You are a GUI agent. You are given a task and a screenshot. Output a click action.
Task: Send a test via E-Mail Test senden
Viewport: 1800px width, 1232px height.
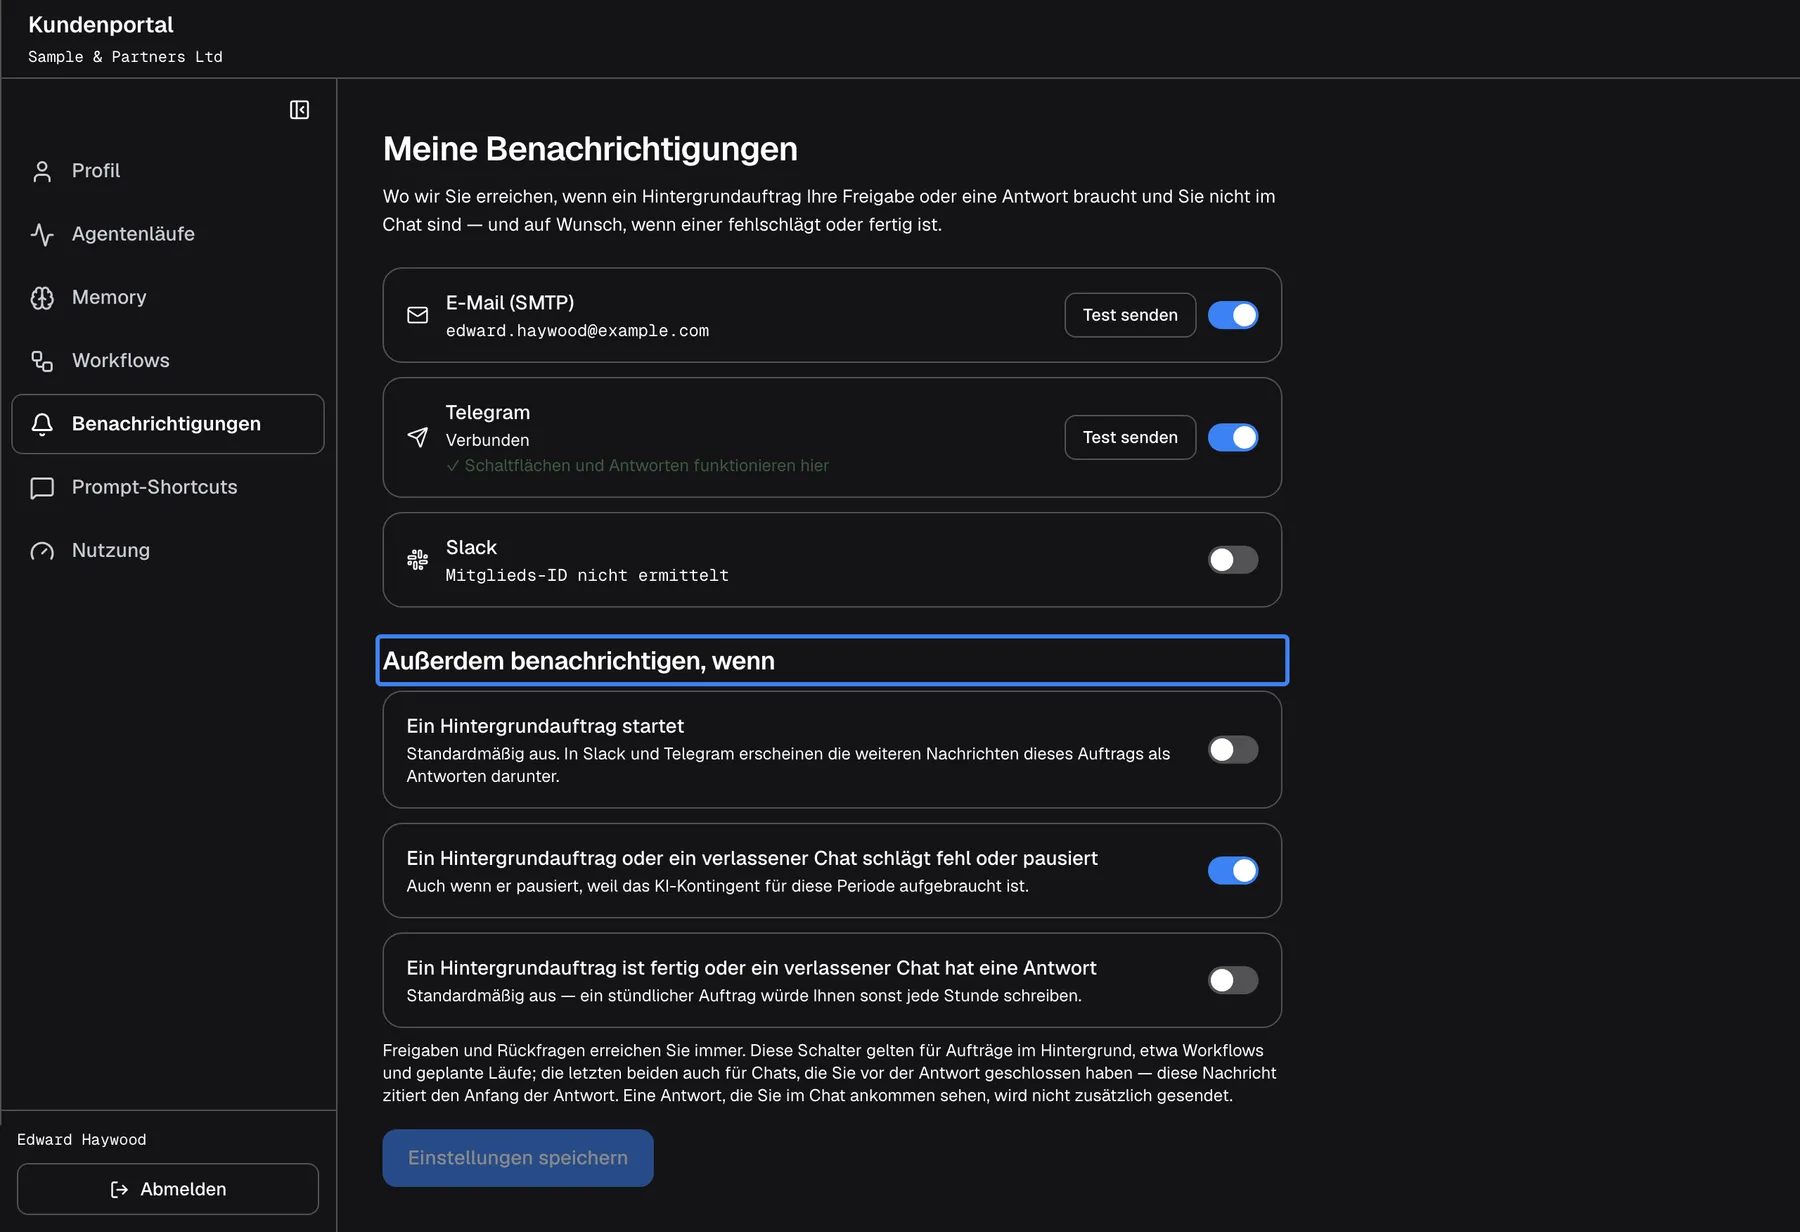(x=1130, y=315)
